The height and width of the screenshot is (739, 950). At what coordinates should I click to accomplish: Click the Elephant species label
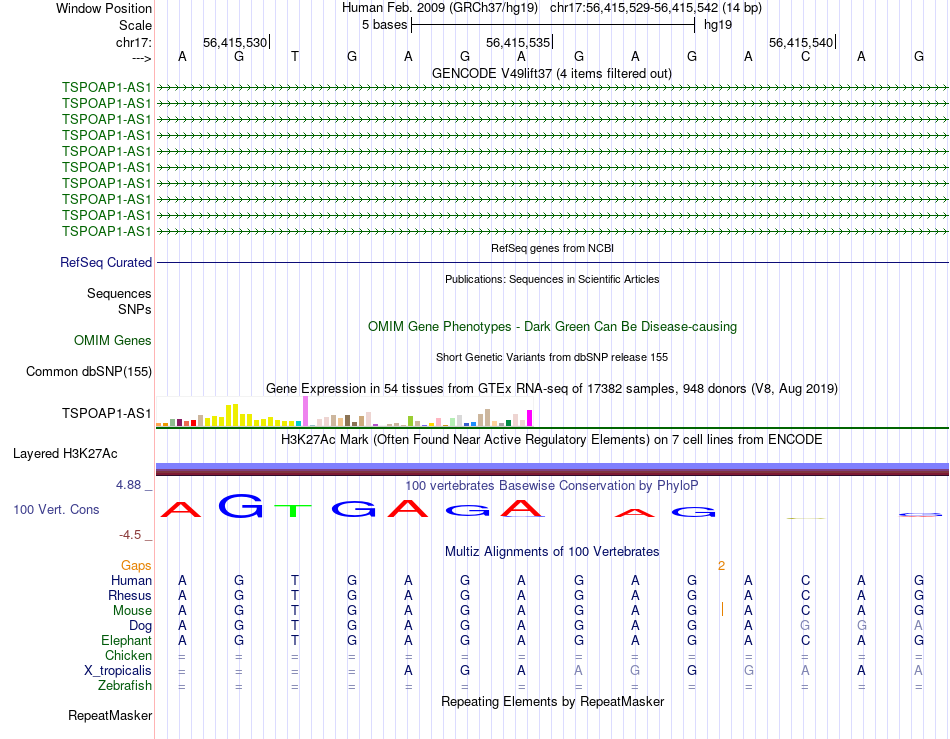point(126,640)
